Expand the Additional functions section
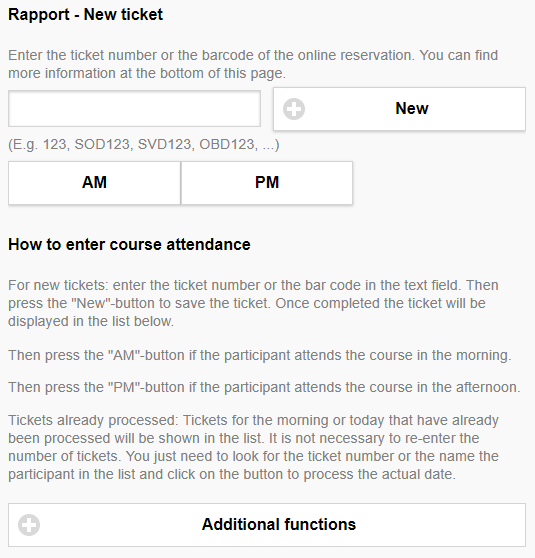The width and height of the screenshot is (535, 558). 267,525
